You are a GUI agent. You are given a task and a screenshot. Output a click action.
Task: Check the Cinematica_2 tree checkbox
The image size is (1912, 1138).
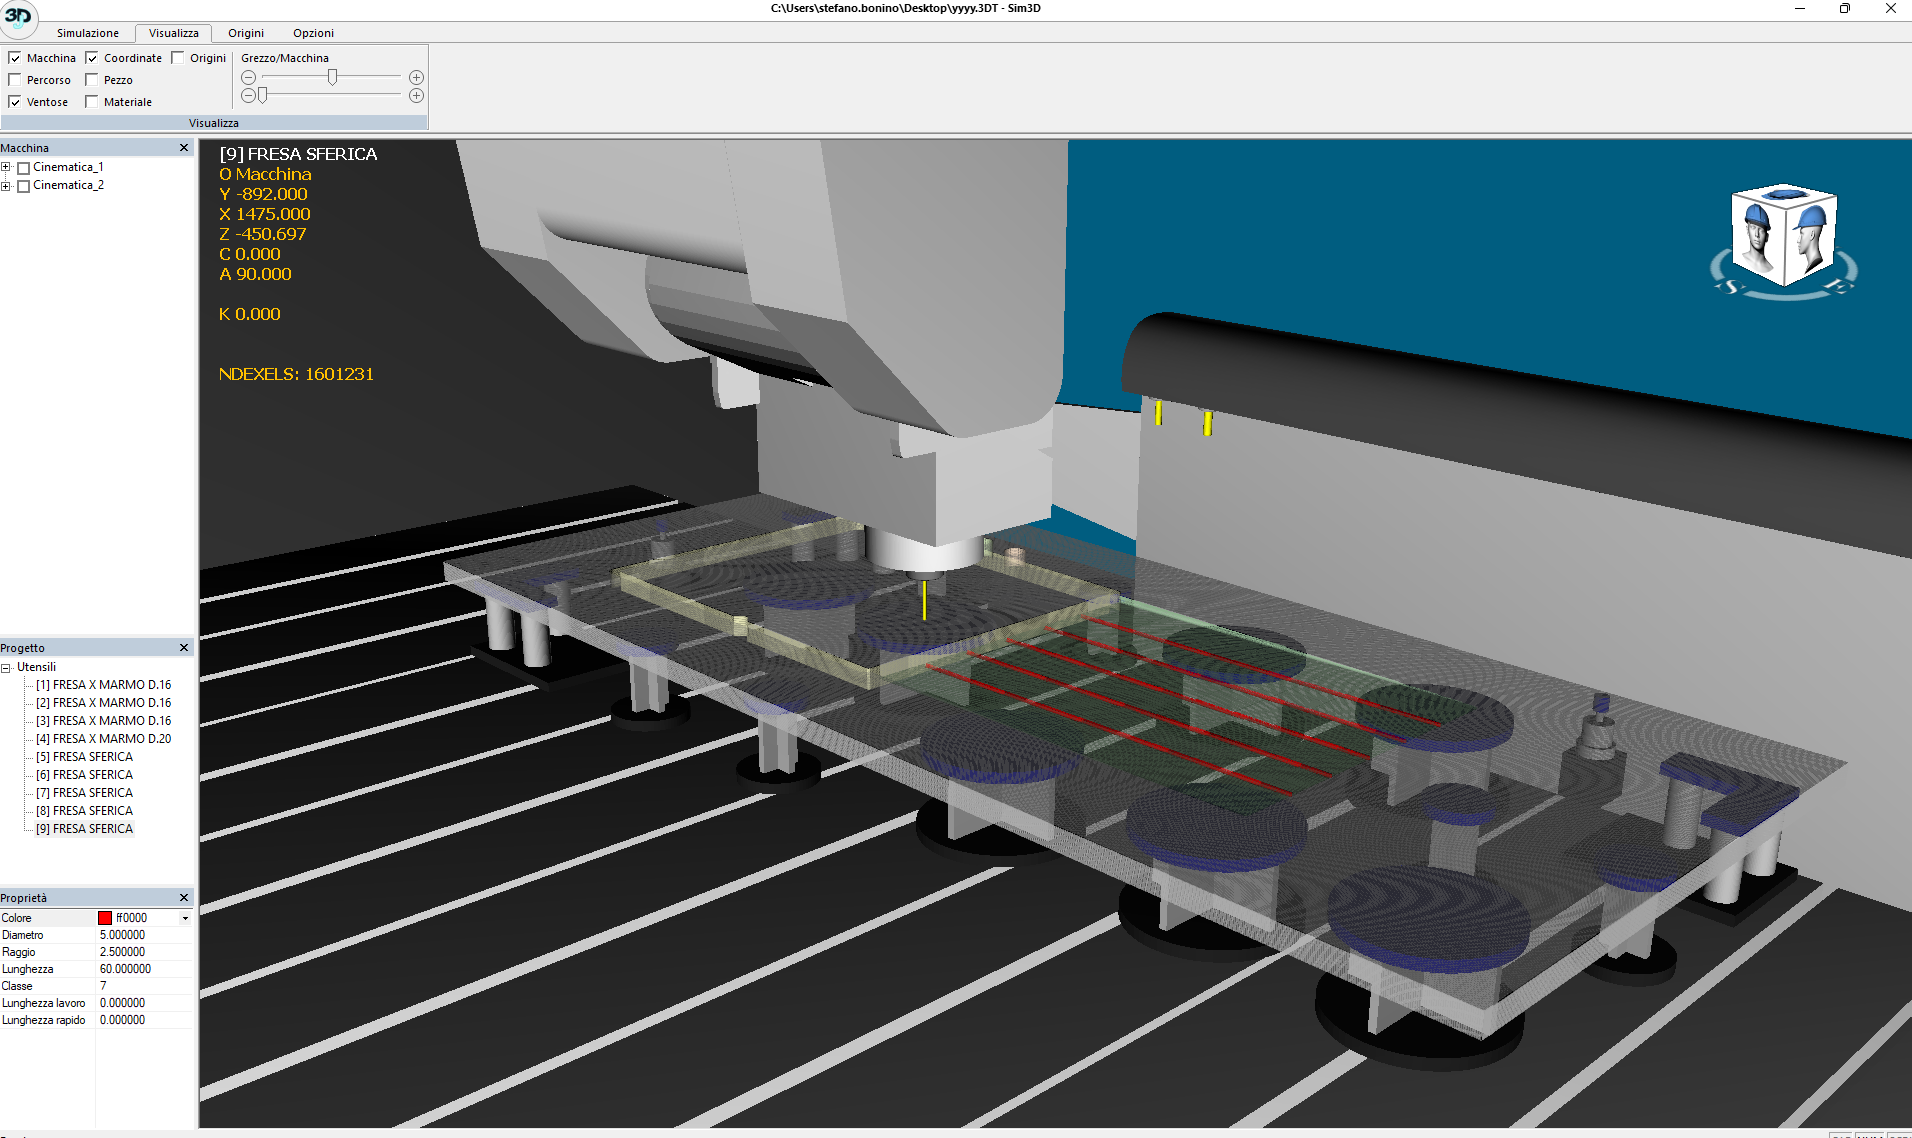click(x=24, y=186)
